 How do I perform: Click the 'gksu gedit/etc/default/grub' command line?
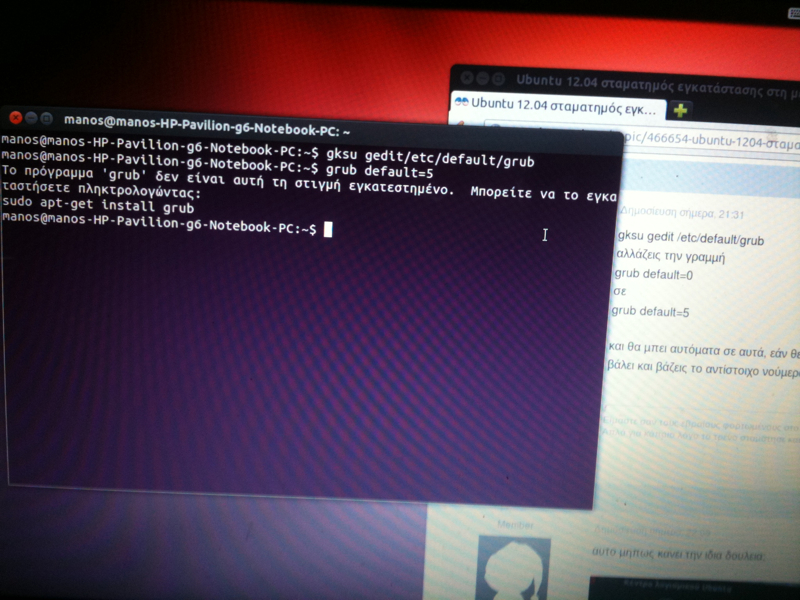[x=430, y=157]
